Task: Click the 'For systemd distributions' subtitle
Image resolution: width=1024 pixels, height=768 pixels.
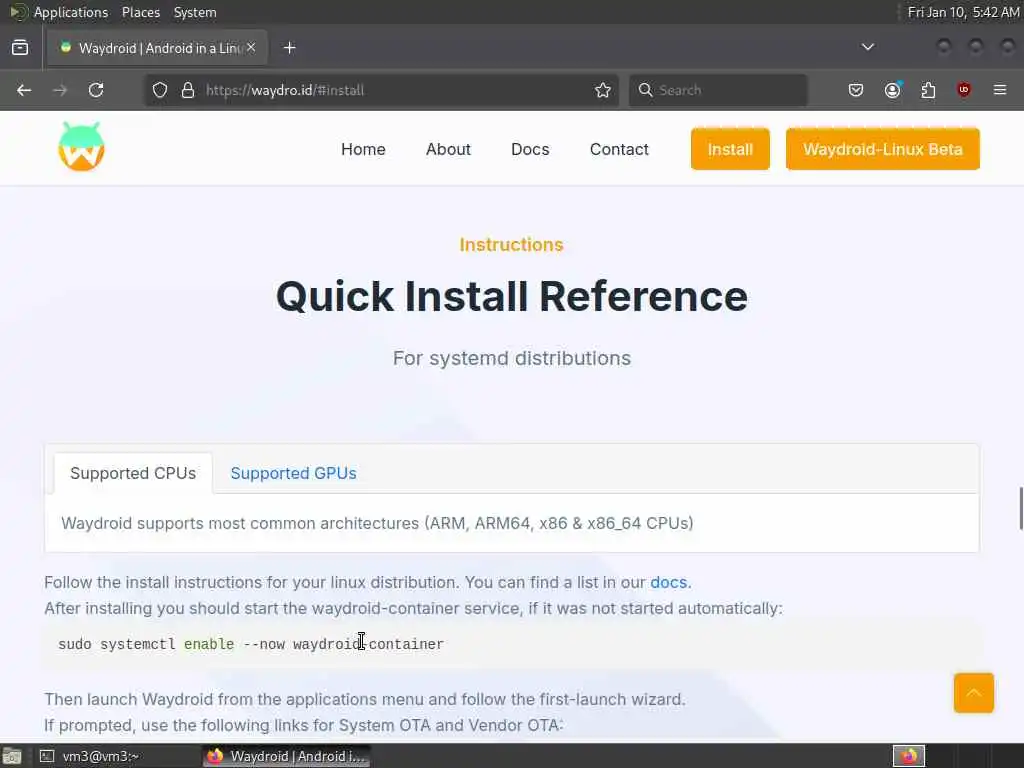Action: (511, 359)
